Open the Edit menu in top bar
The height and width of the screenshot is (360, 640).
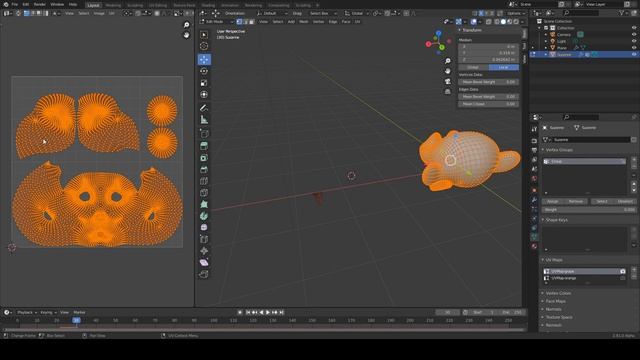(26, 4)
